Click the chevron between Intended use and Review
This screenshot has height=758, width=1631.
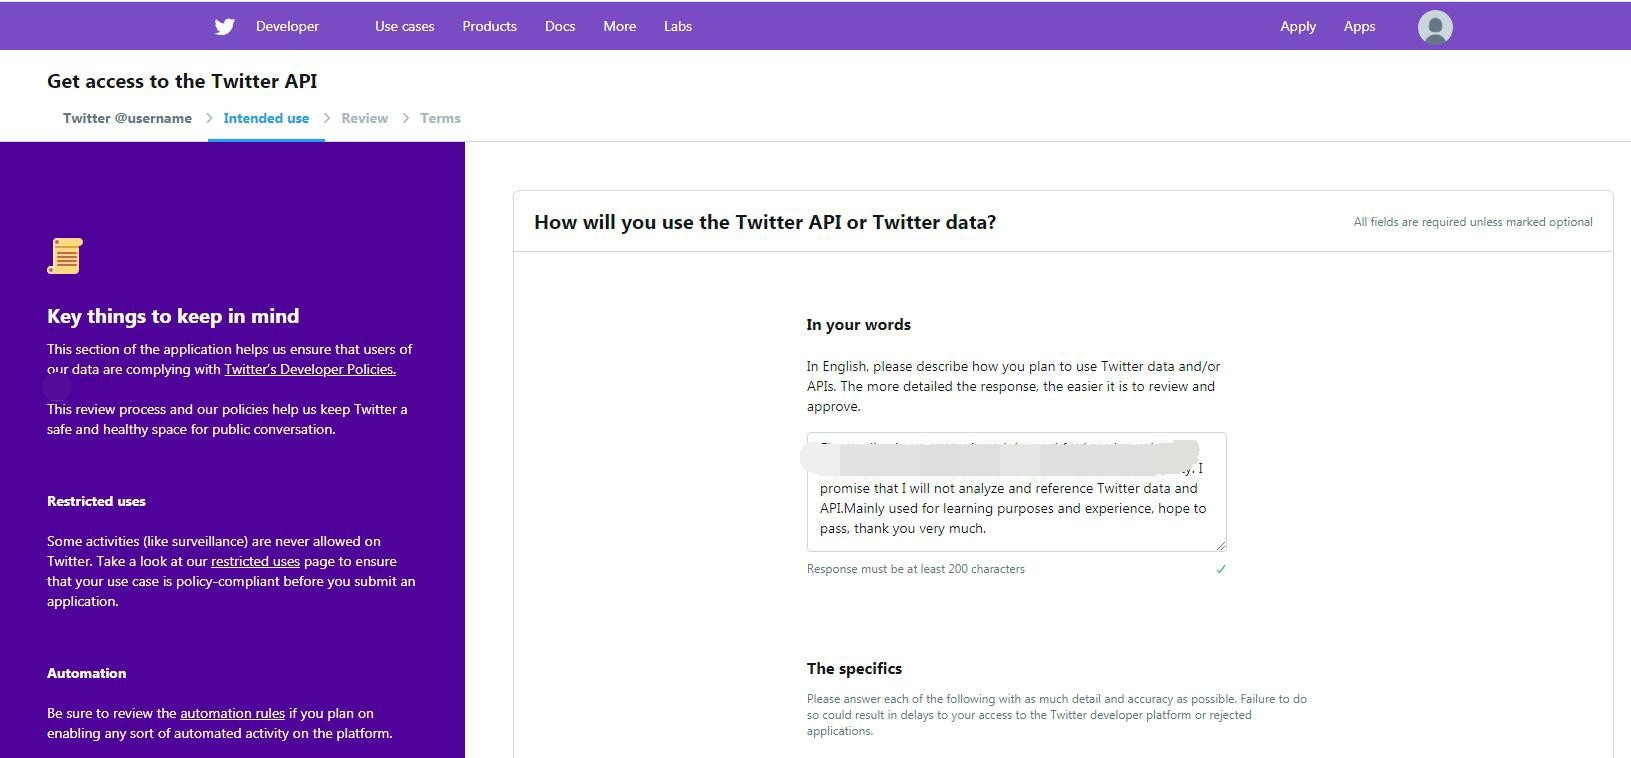click(x=326, y=118)
